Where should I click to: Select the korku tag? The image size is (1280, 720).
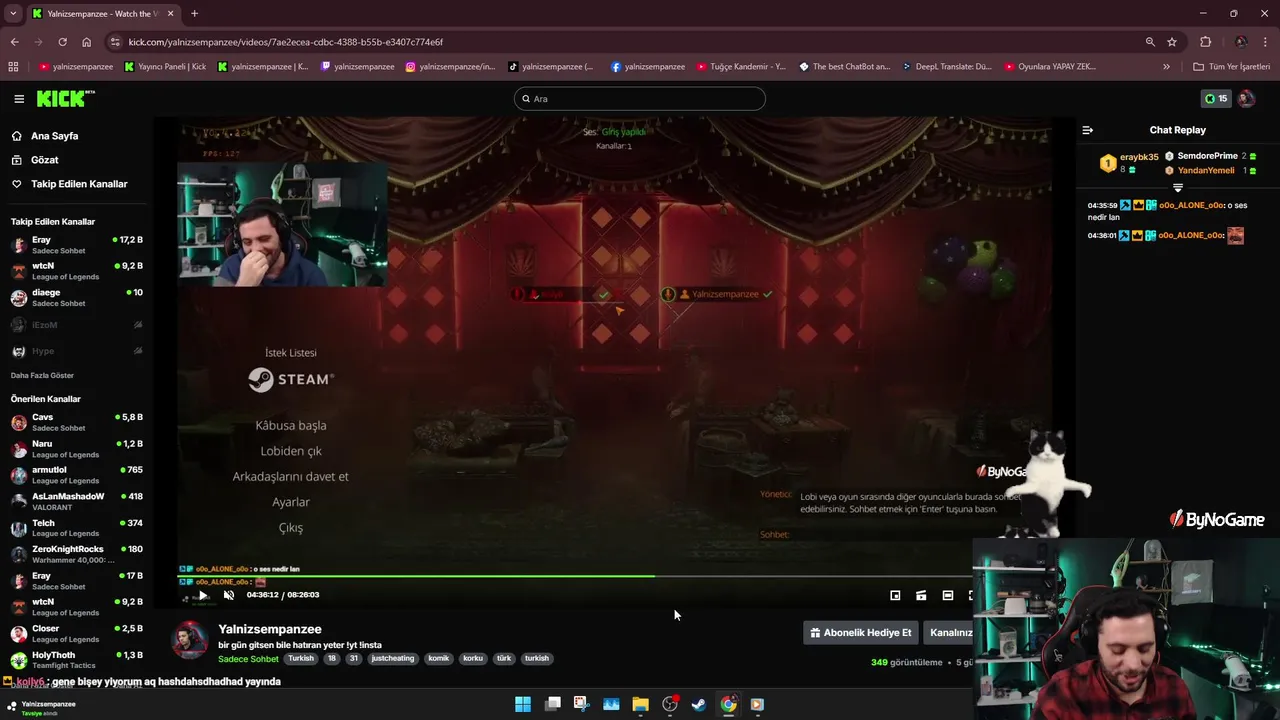click(473, 659)
